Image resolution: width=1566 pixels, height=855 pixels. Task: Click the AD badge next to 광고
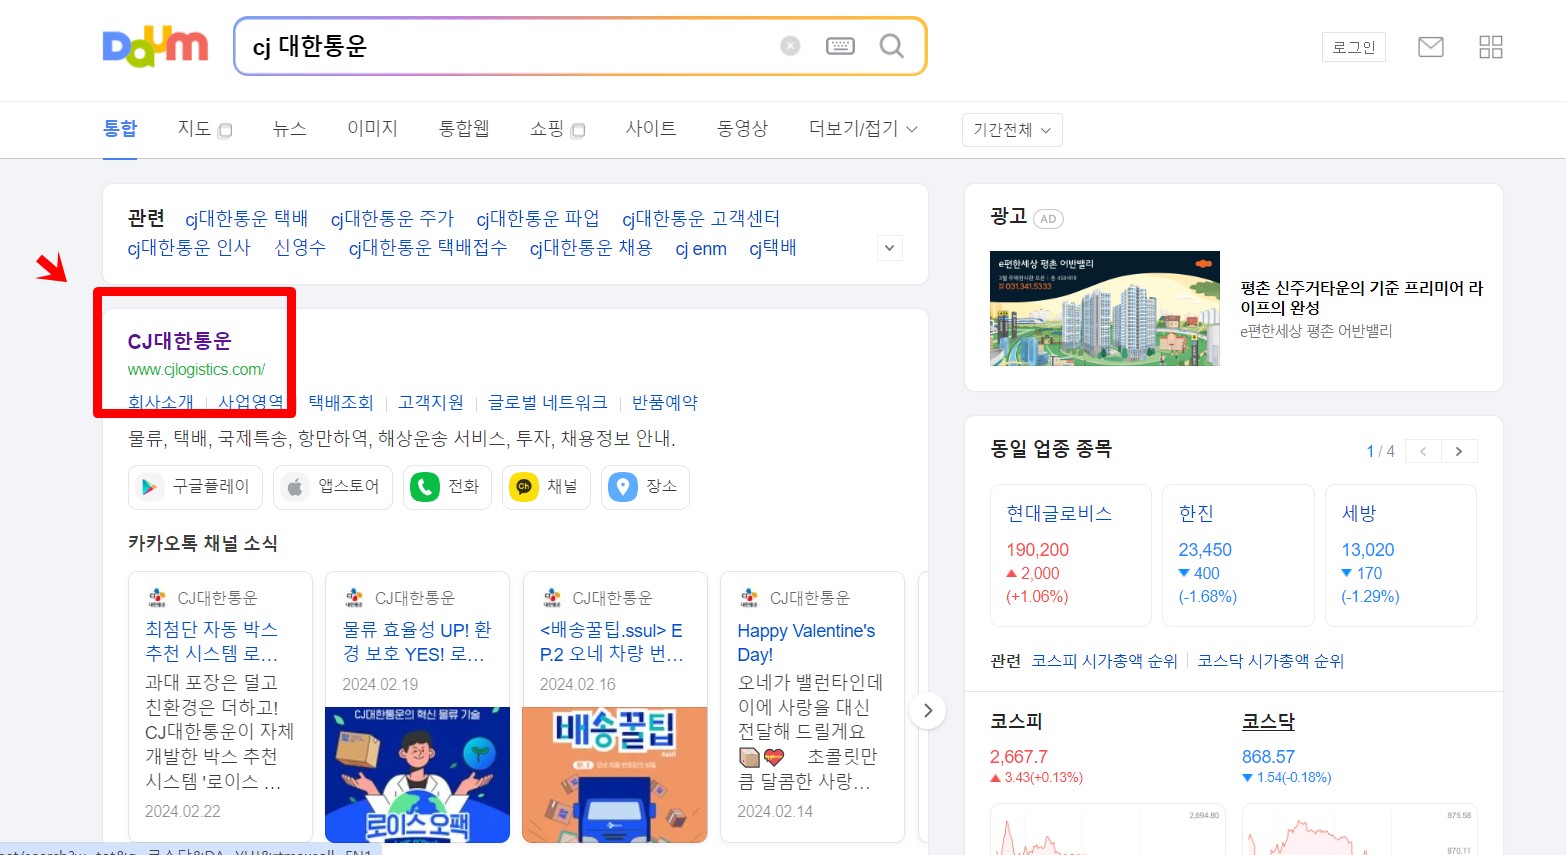[1048, 219]
